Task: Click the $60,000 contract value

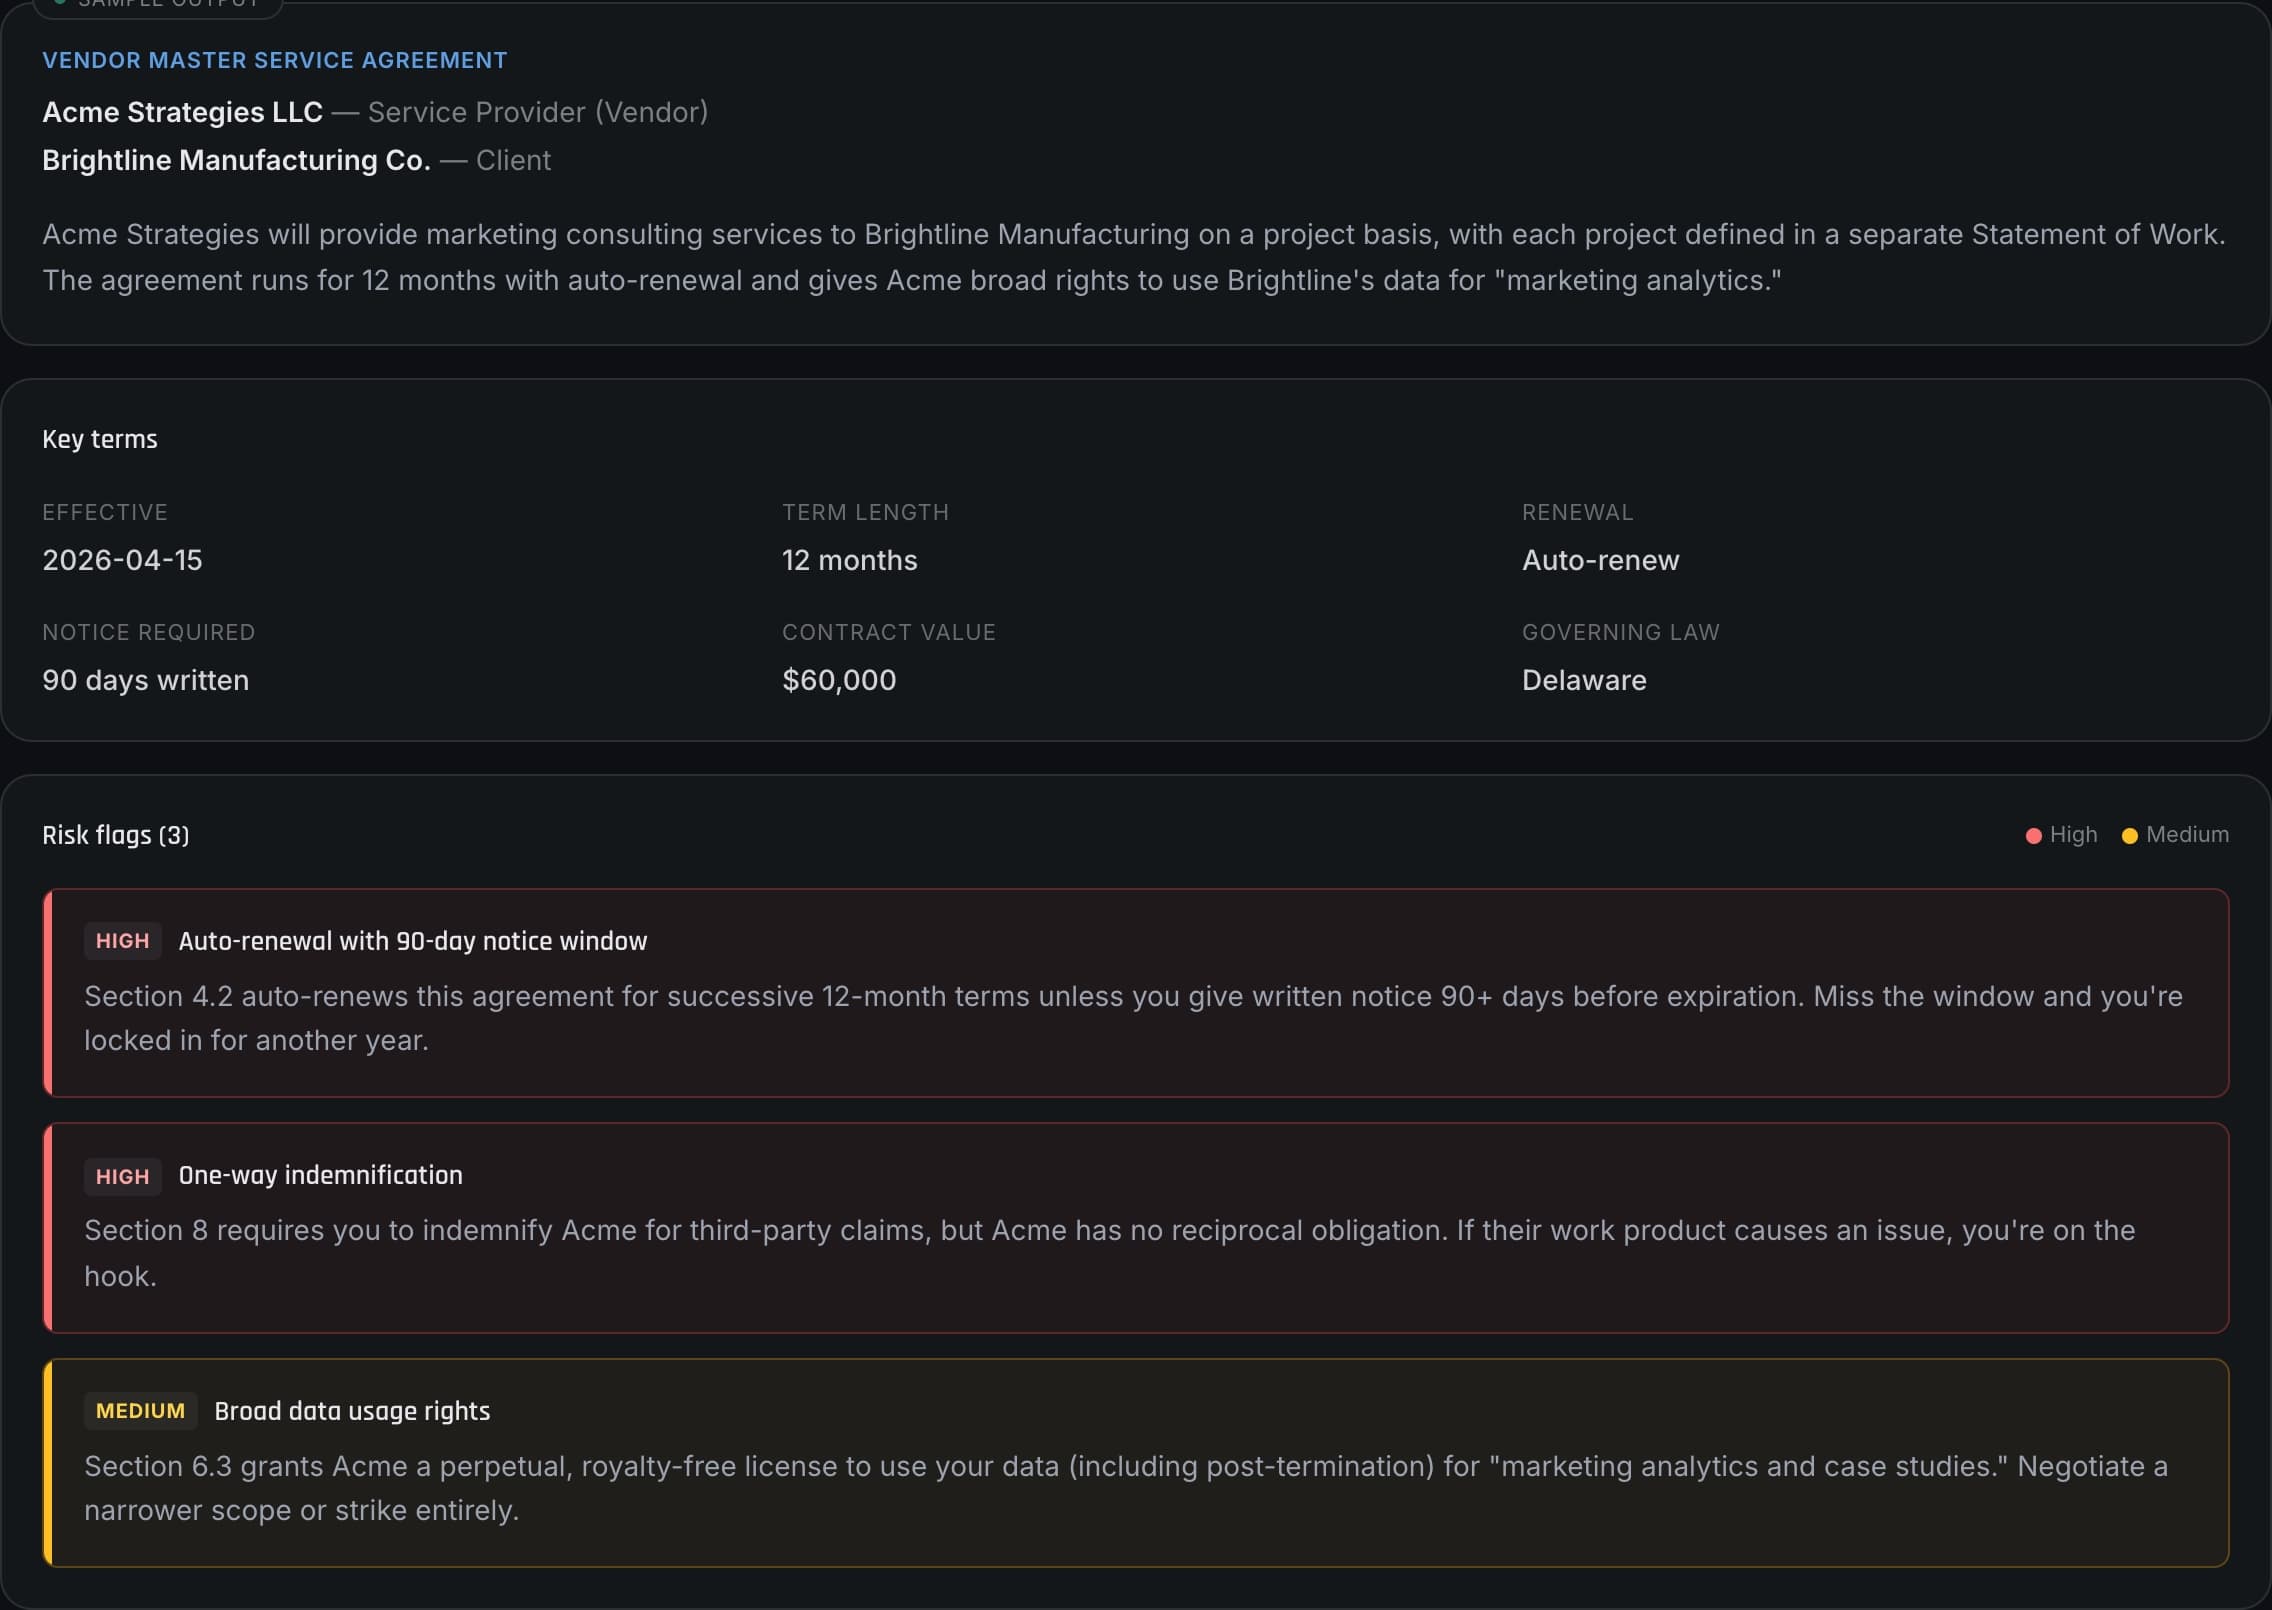Action: coord(839,680)
